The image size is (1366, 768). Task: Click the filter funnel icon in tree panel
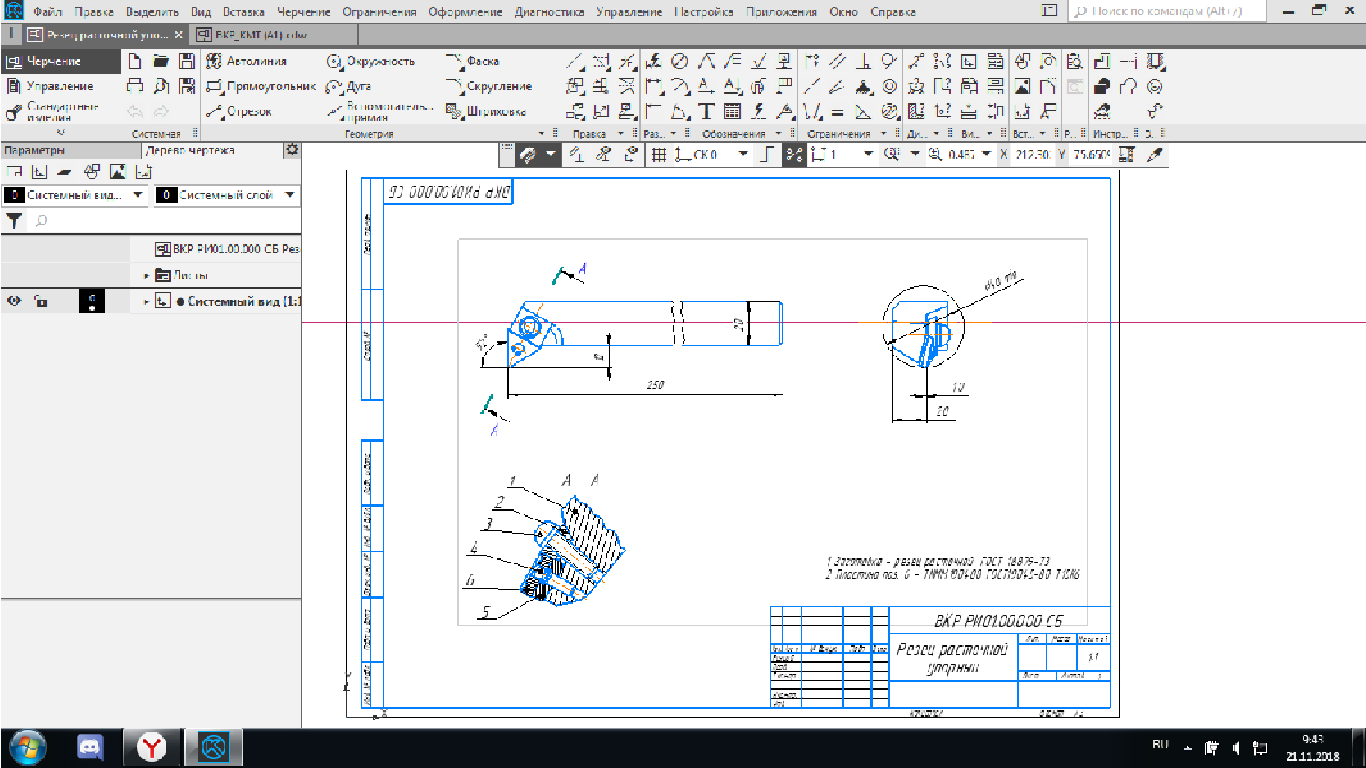[x=14, y=220]
